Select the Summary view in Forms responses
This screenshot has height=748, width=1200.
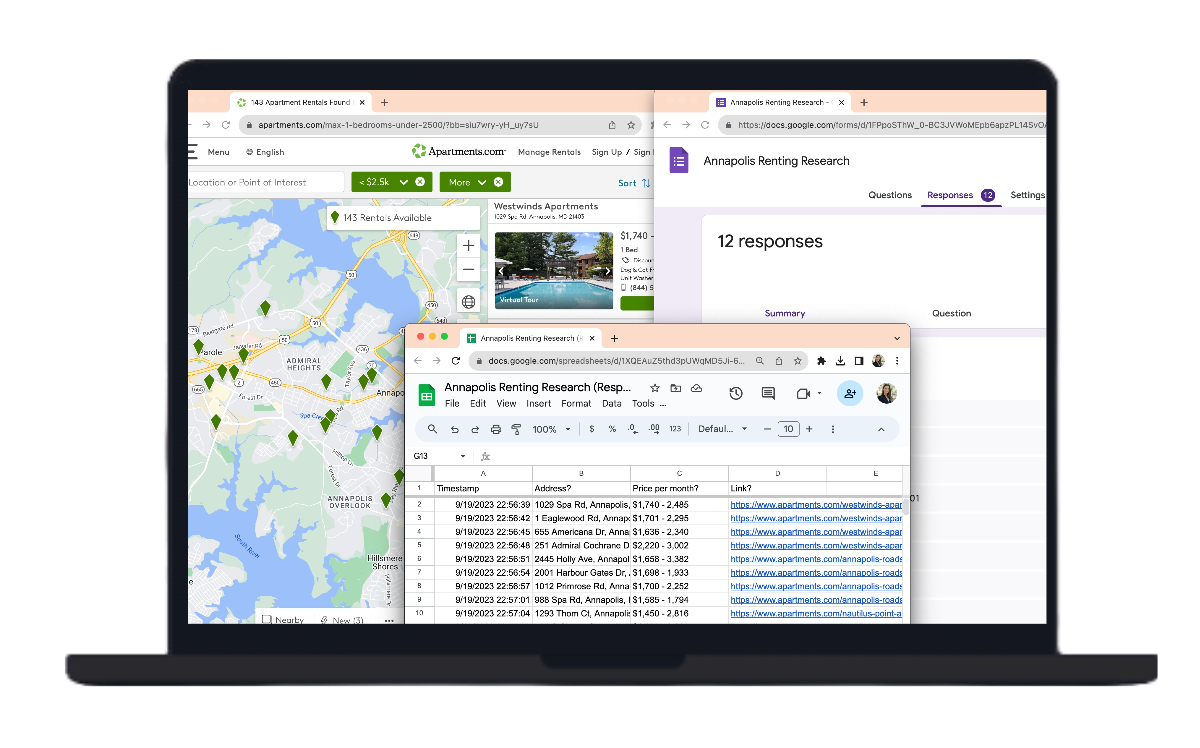point(785,313)
